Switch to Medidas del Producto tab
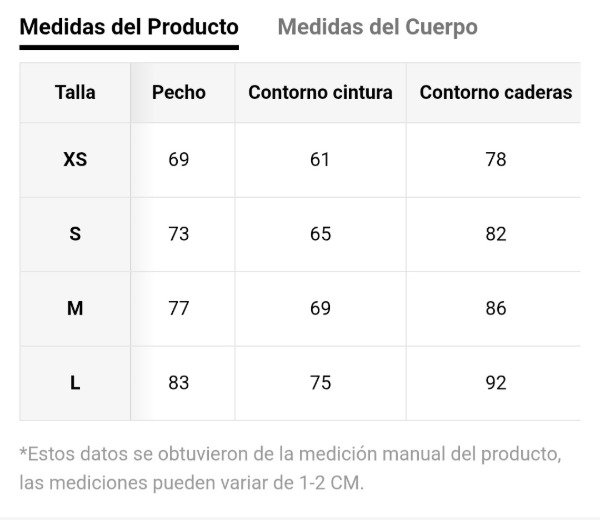Image resolution: width=600 pixels, height=520 pixels. click(129, 27)
